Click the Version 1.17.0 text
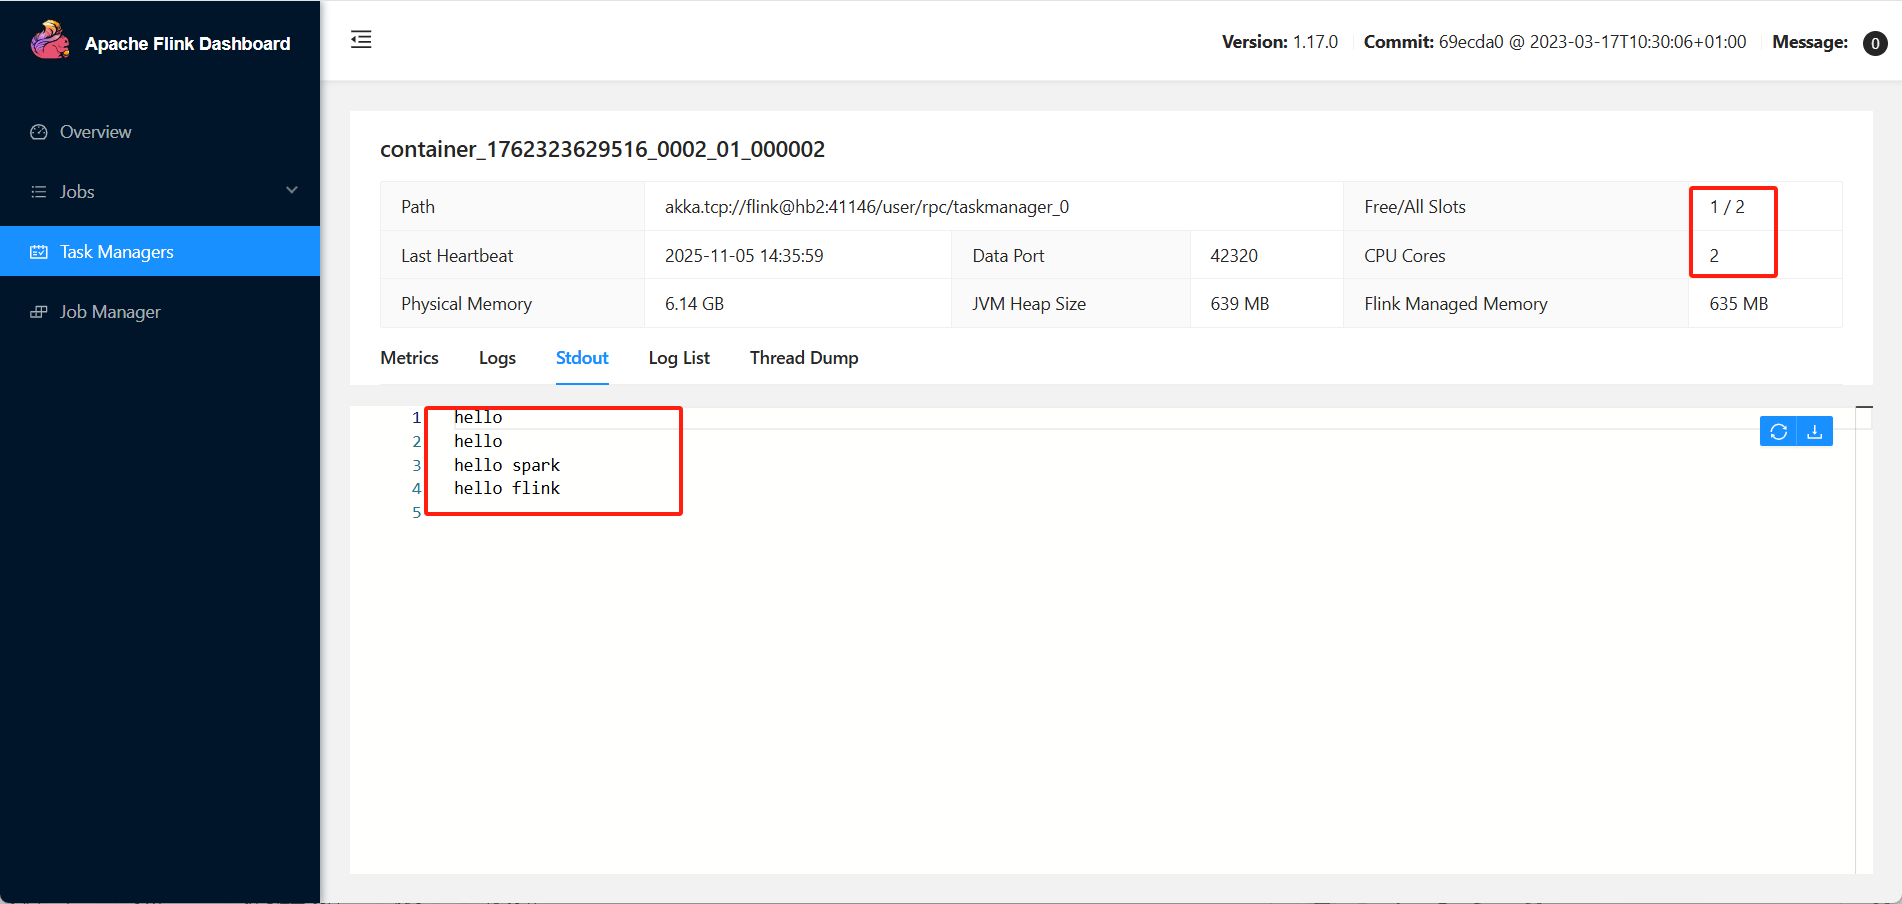 (1279, 42)
